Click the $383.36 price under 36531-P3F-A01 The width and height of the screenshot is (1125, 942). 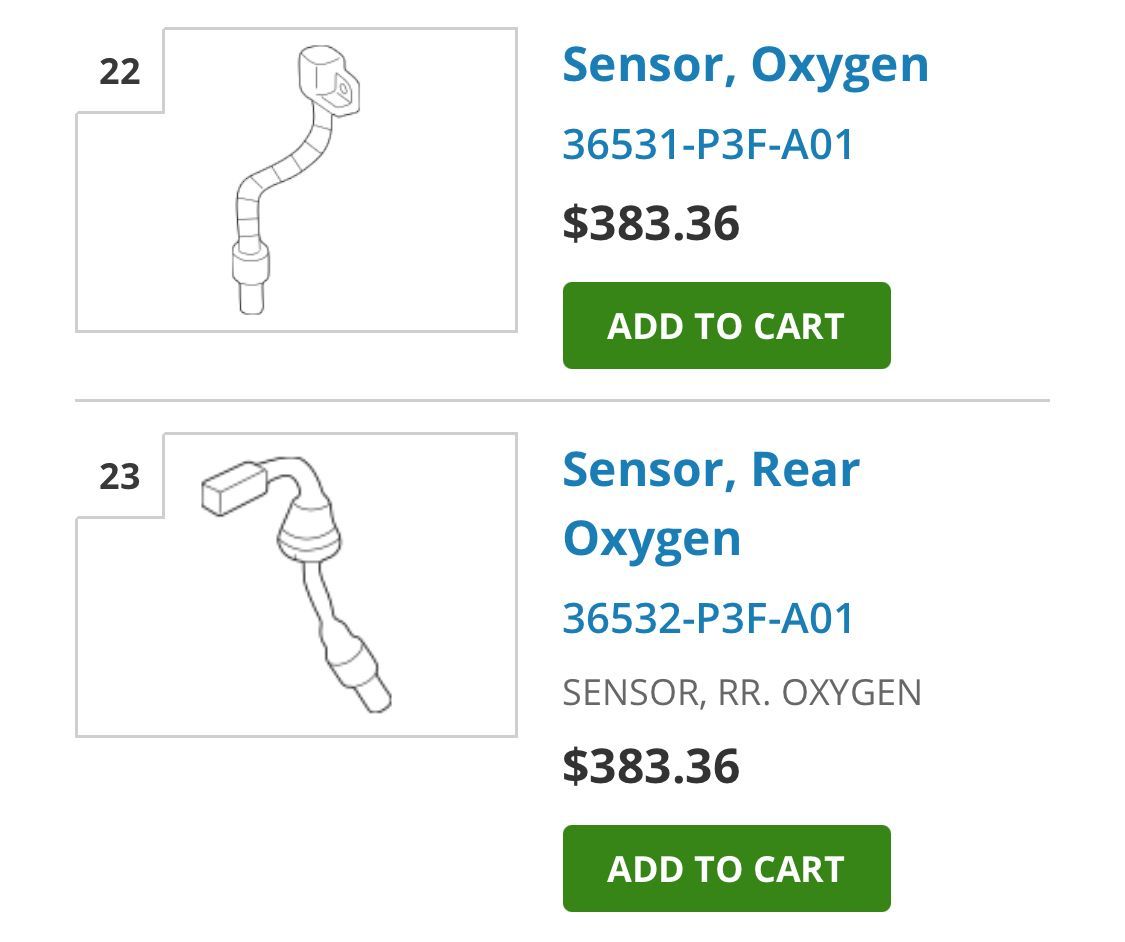tap(651, 223)
